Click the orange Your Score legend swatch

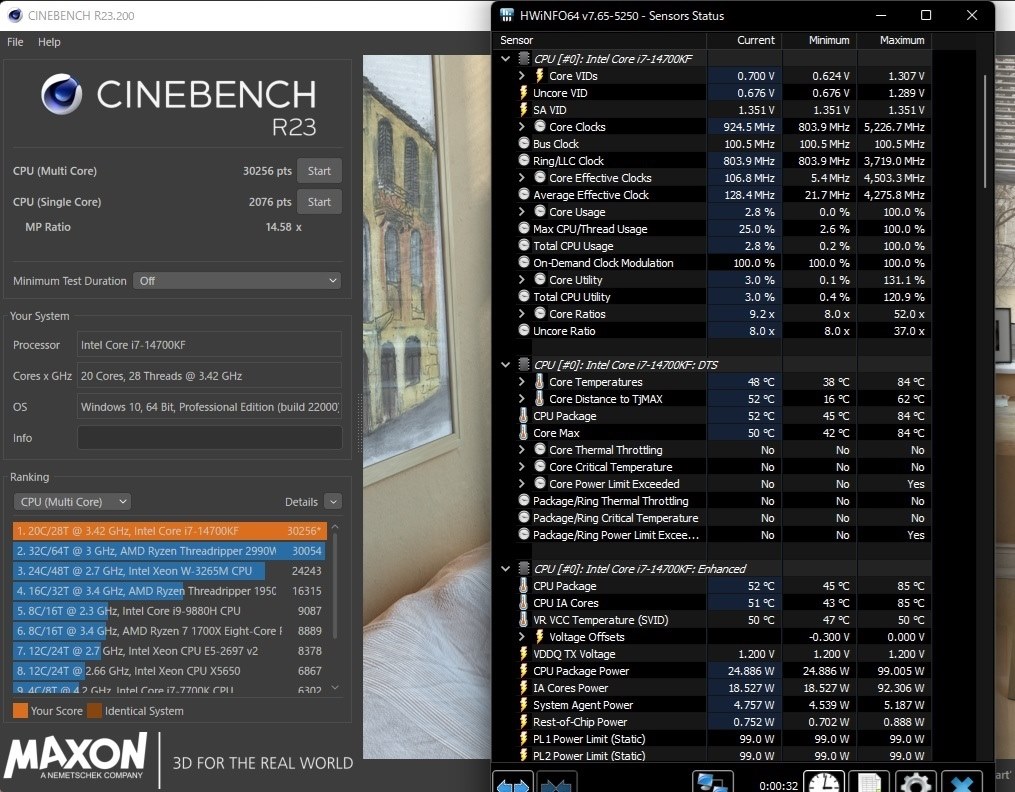pos(20,710)
